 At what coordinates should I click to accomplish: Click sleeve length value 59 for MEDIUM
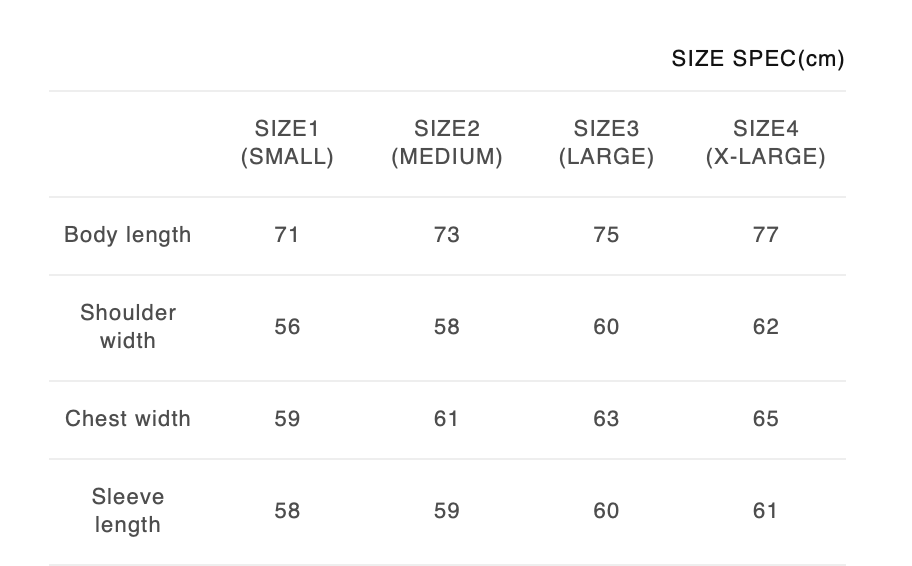tap(447, 511)
